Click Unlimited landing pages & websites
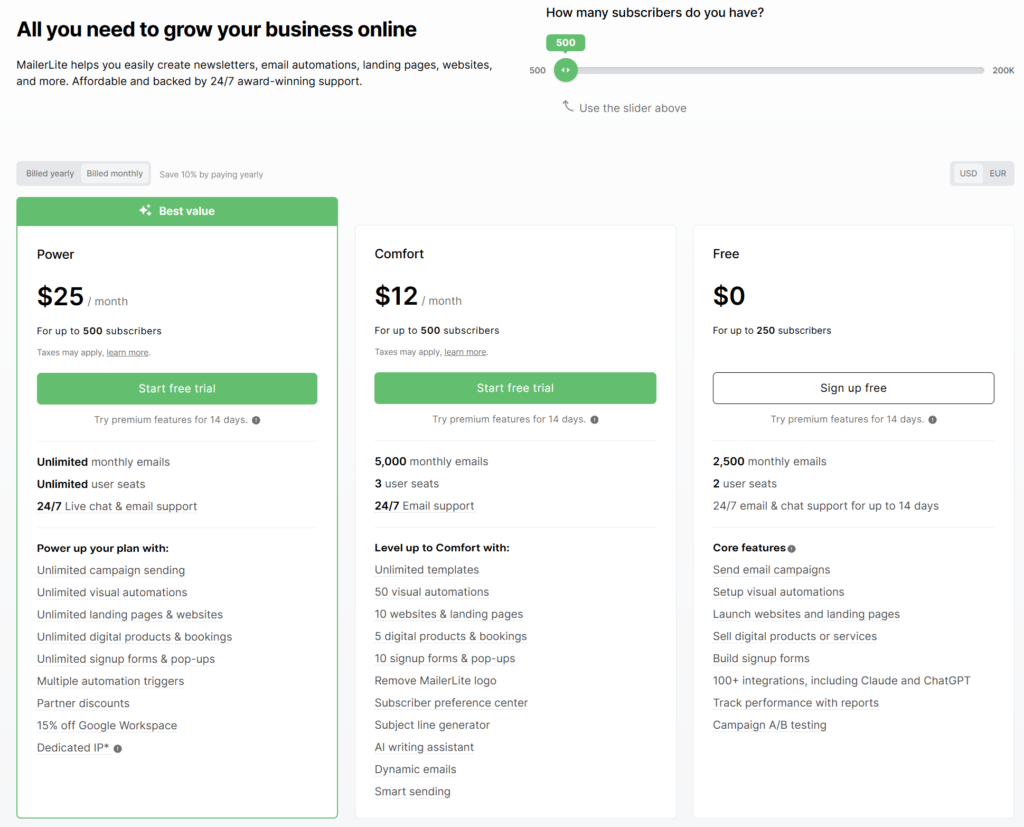The width and height of the screenshot is (1024, 827). [x=130, y=615]
